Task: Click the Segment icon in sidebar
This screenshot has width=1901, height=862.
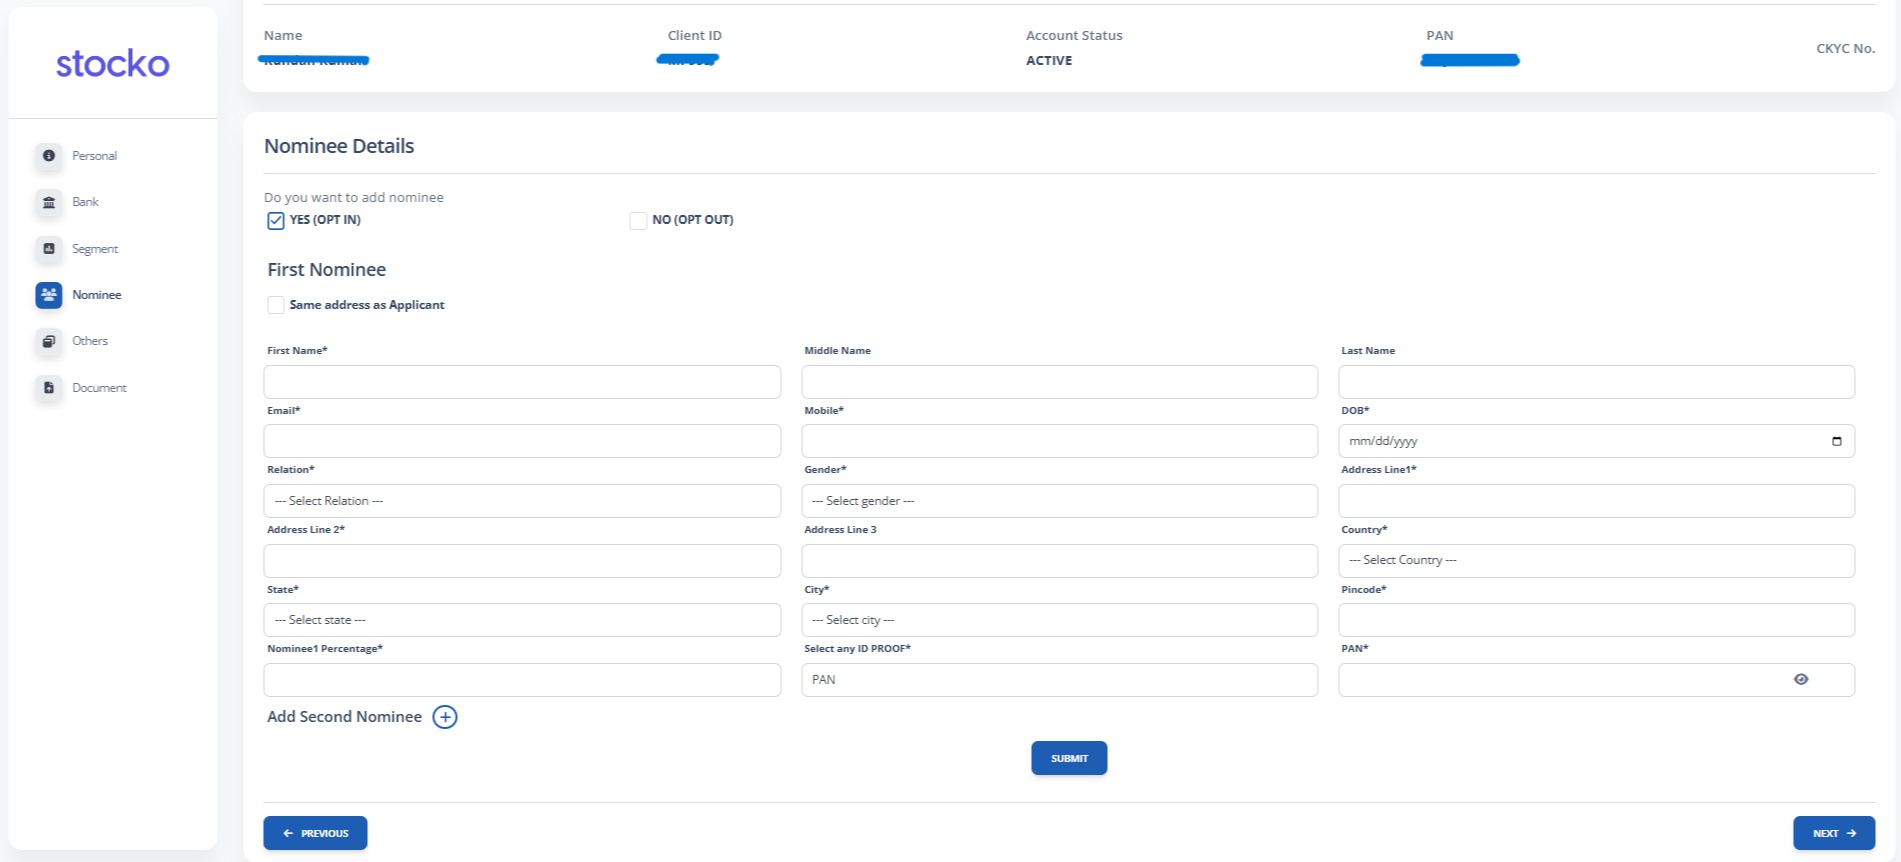Action: click(x=48, y=249)
